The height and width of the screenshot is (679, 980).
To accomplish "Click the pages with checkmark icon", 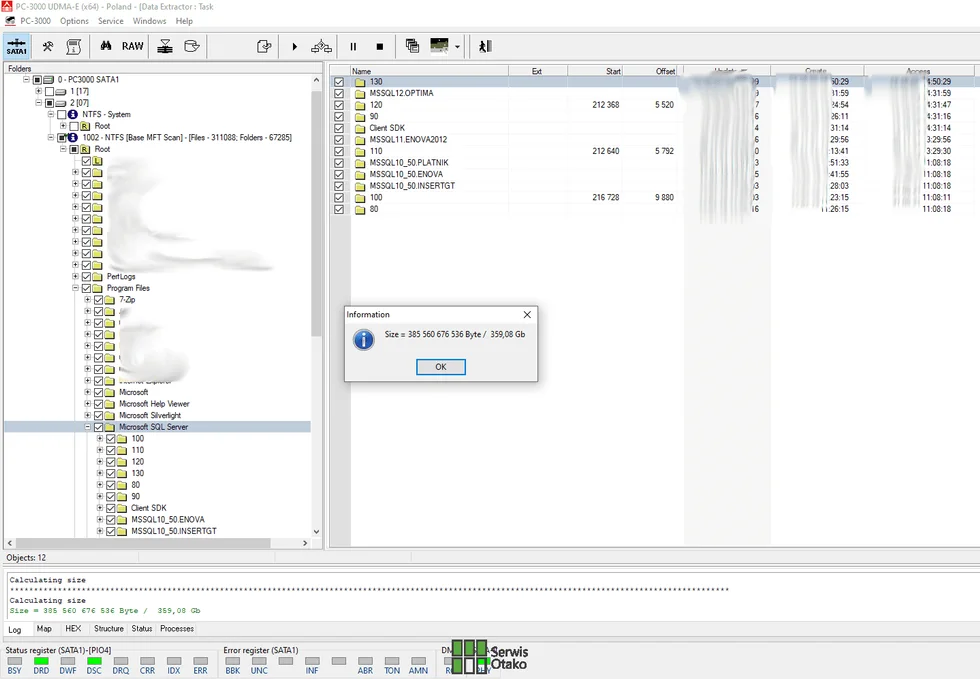I will (264, 46).
